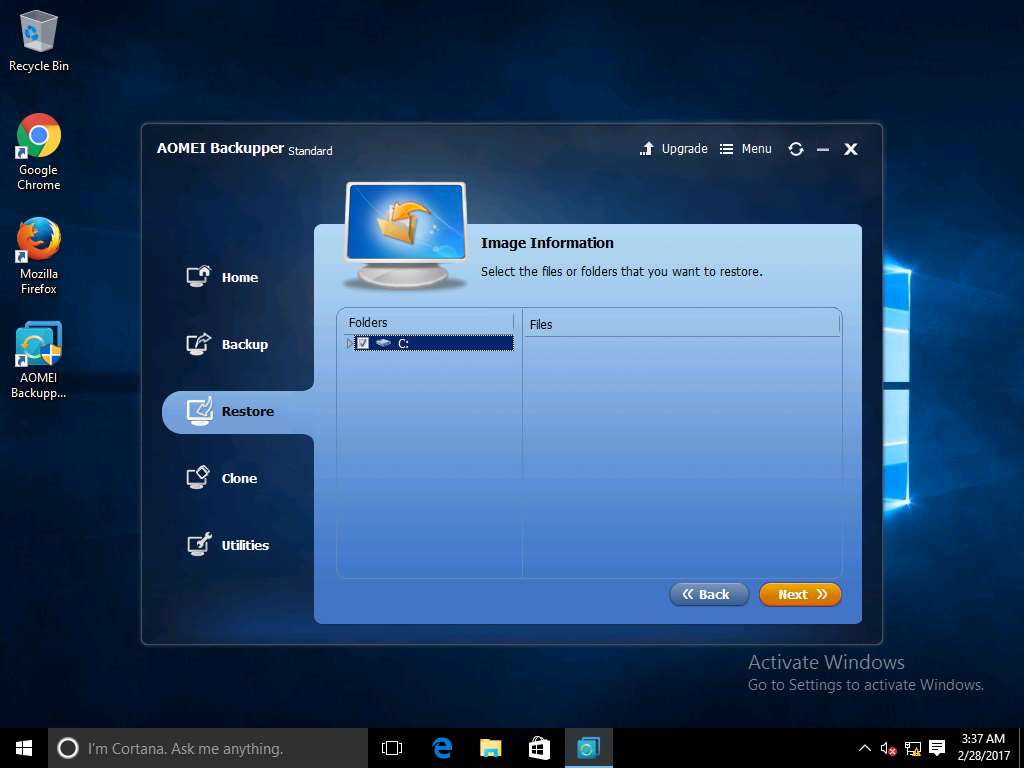Open the Windows Start menu

pos(24,748)
